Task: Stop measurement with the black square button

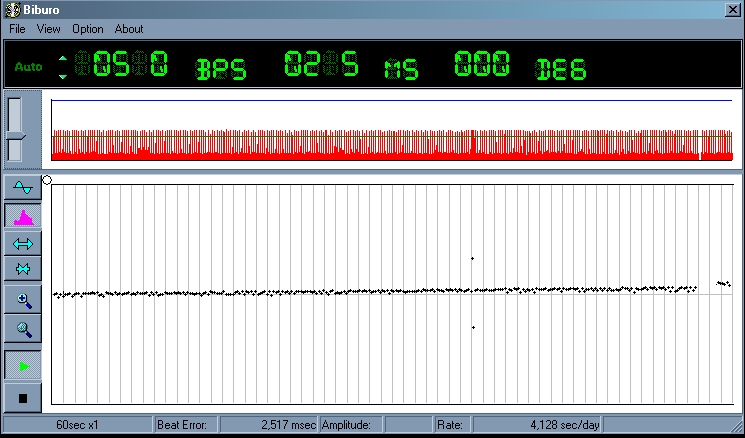Action: pyautogui.click(x=24, y=397)
